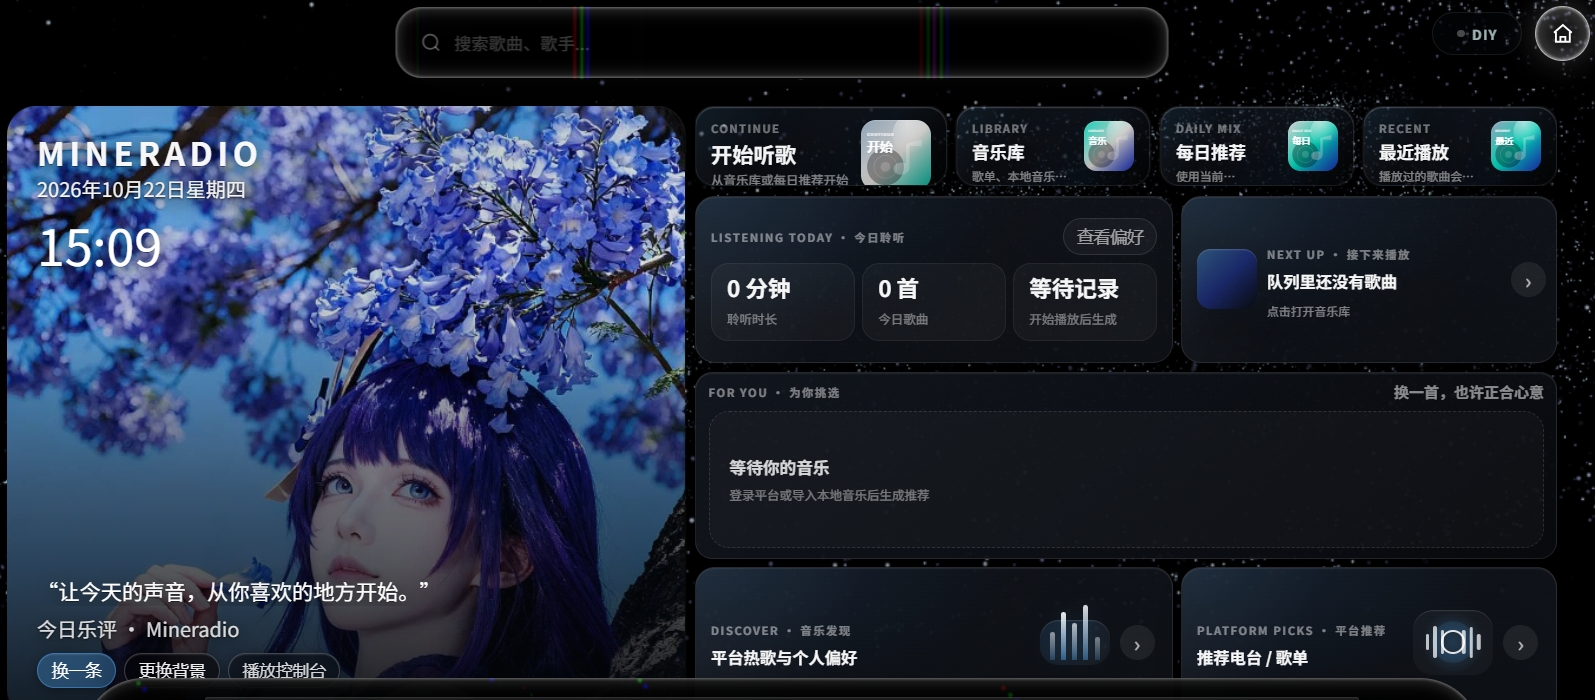
Task: Click the 查看偏好 button
Action: pyautogui.click(x=1110, y=237)
